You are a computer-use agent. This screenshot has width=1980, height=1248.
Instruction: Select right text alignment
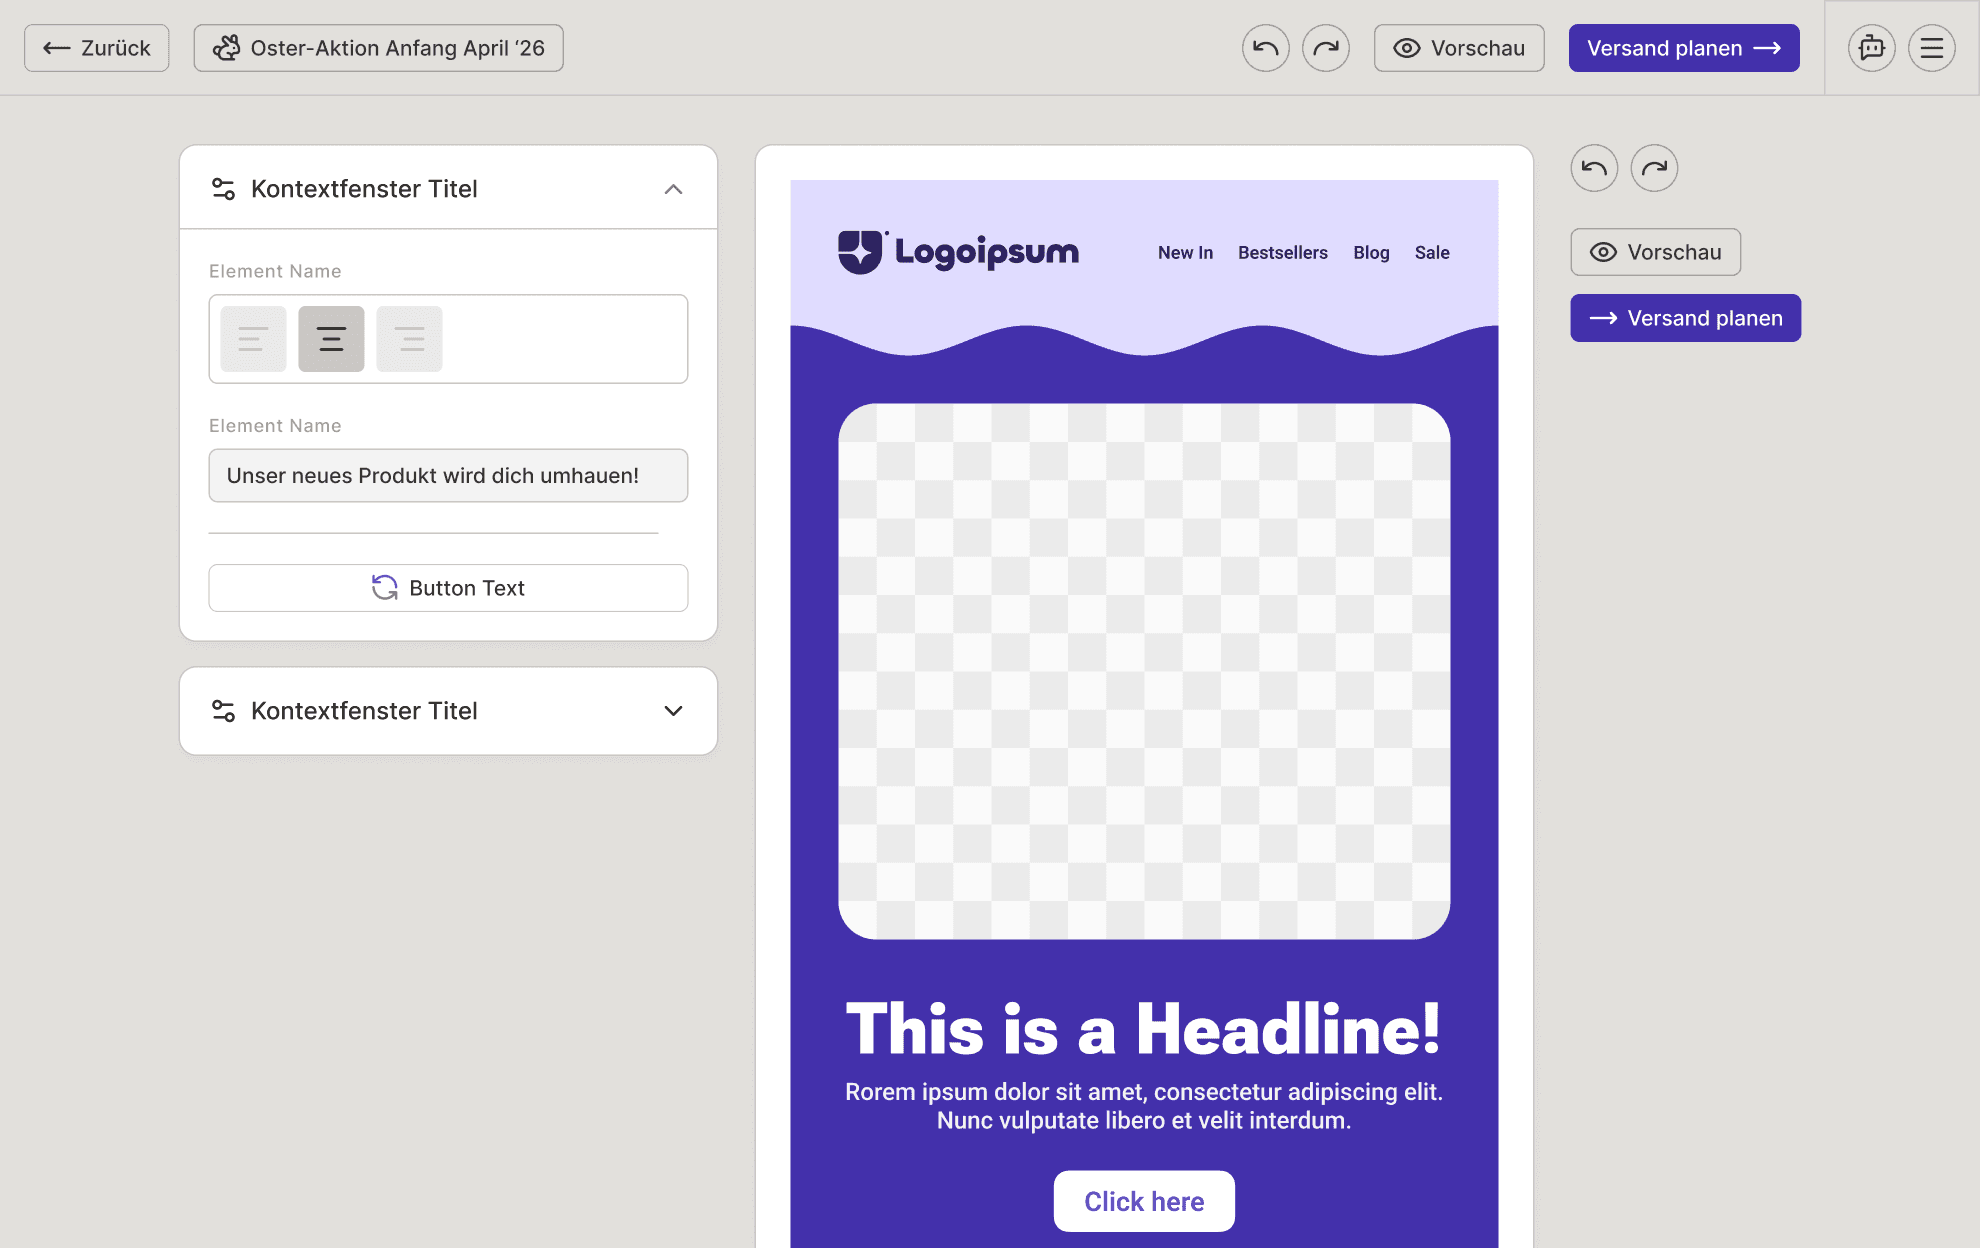409,339
